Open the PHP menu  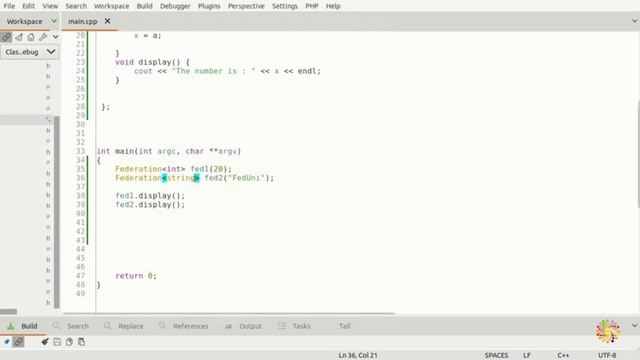312,6
